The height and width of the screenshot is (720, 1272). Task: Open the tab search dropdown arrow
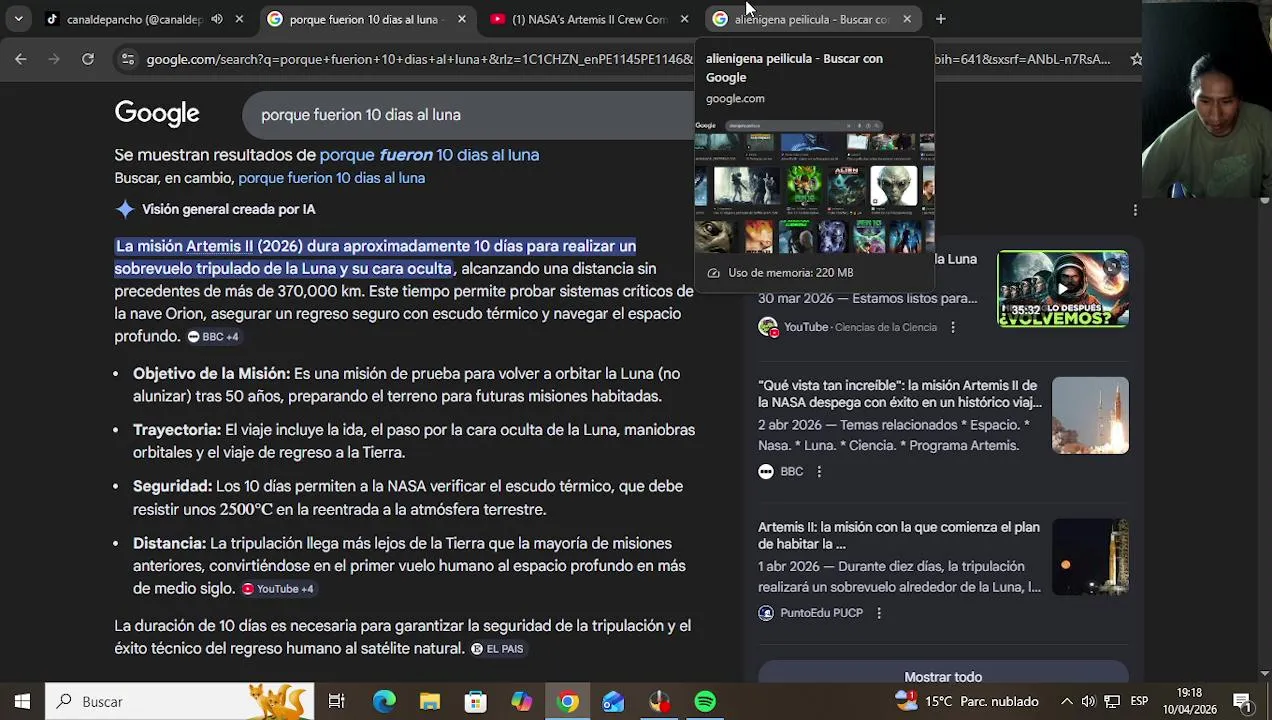[x=17, y=19]
